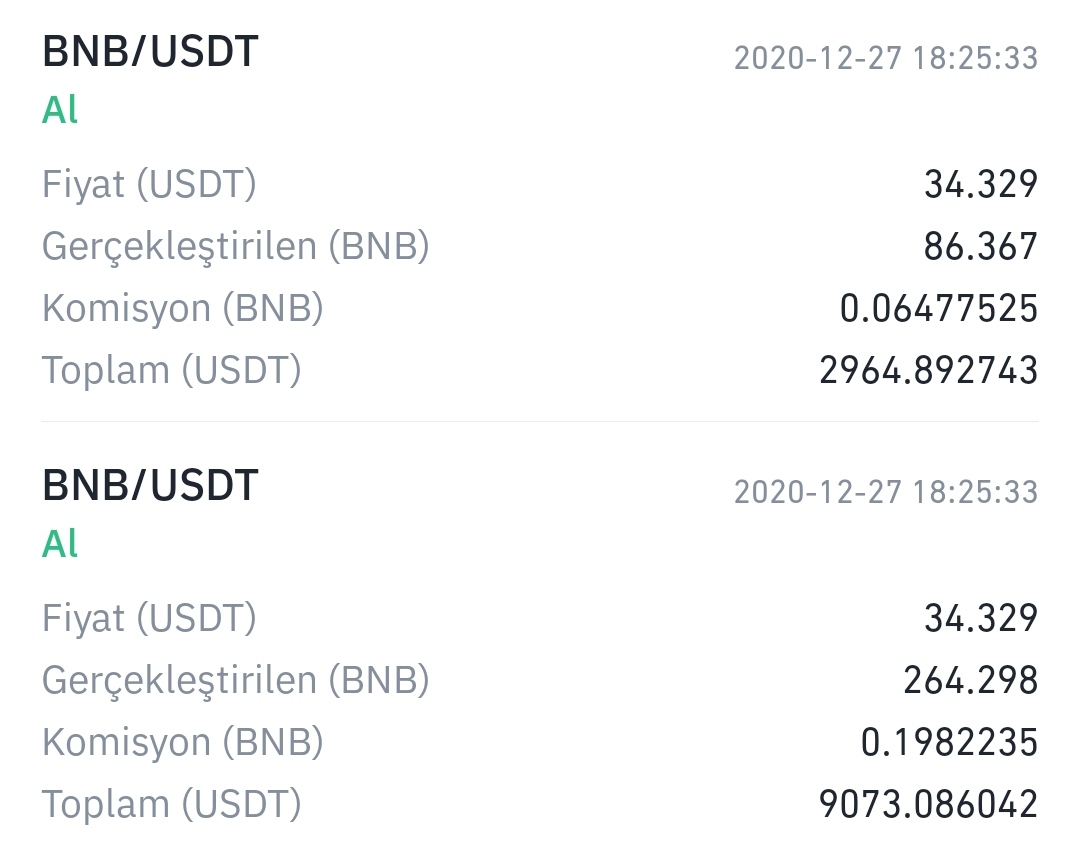Tap commission value 0.1982235
Viewport: 1080px width, 850px height.
(949, 743)
